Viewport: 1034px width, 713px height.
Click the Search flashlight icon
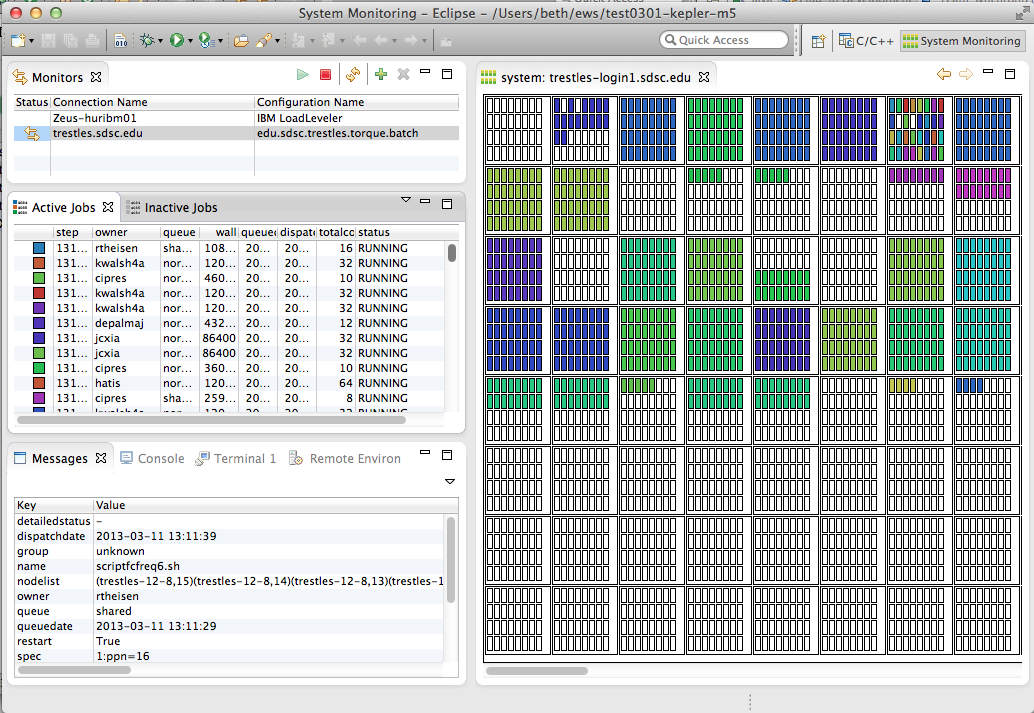click(x=264, y=41)
